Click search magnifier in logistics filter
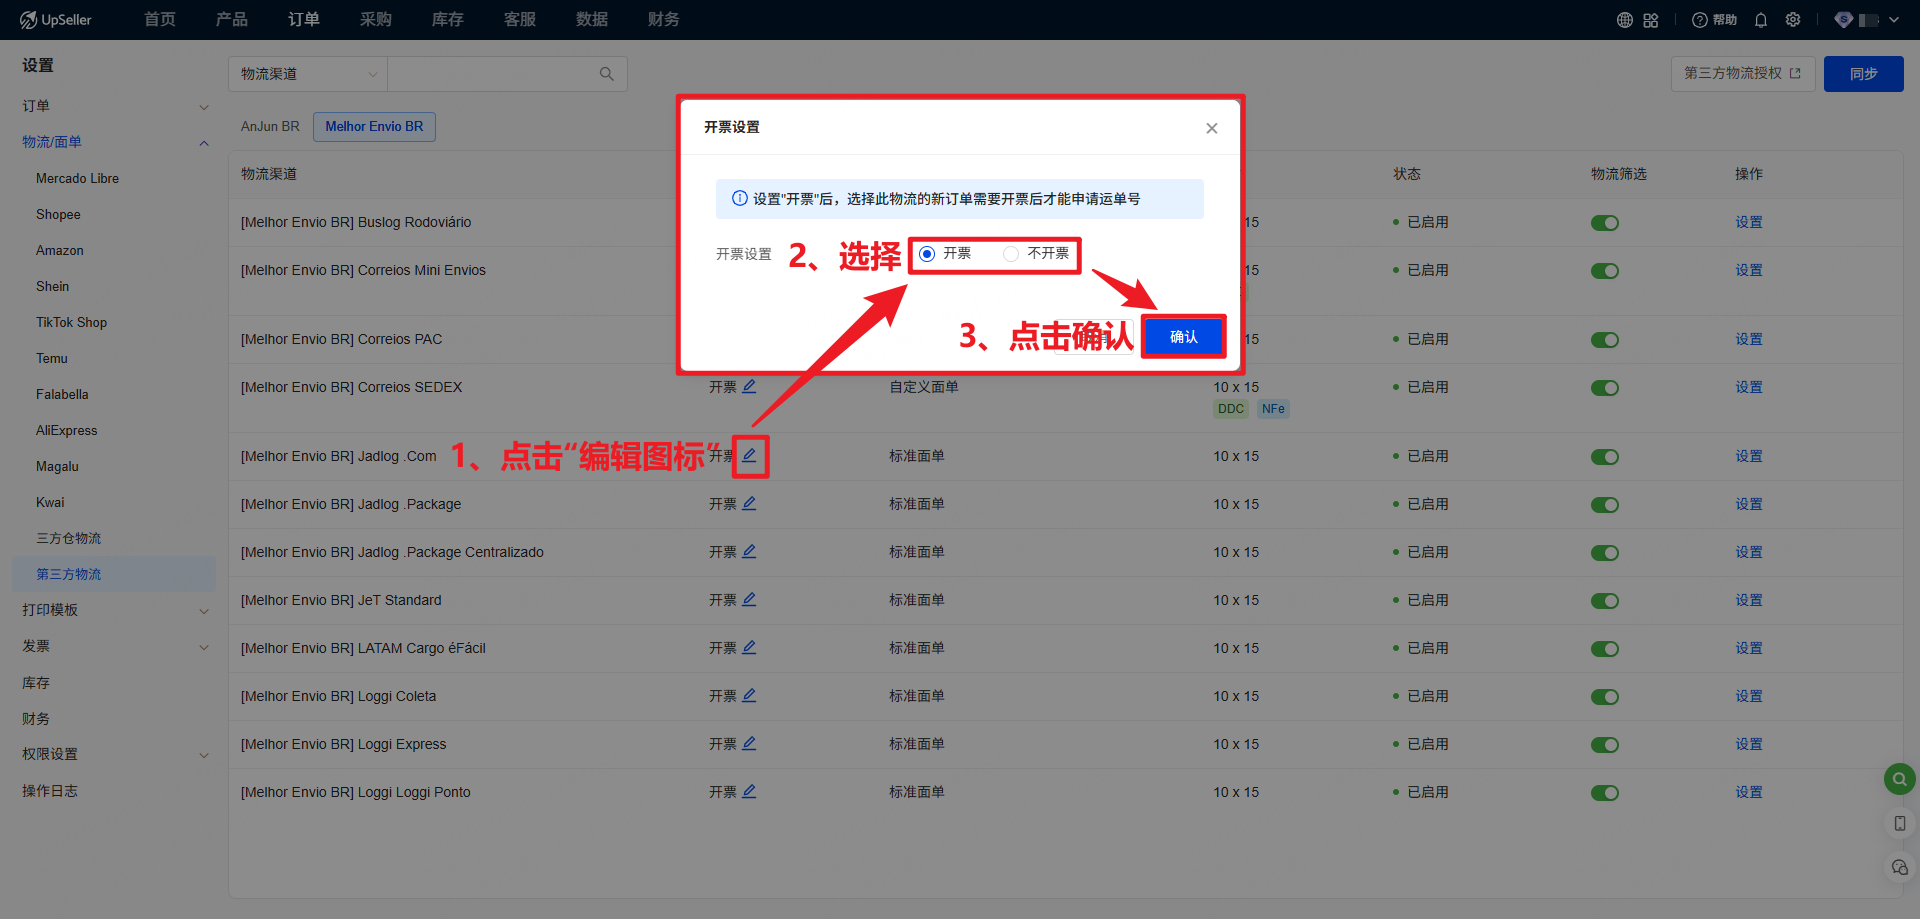 coord(606,74)
